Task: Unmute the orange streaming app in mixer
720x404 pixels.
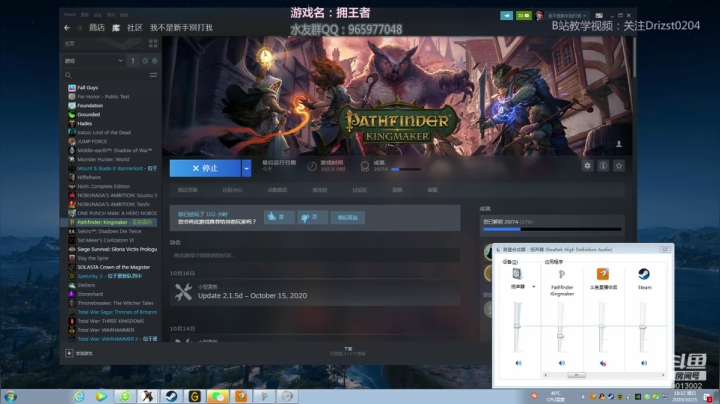Action: pyautogui.click(x=603, y=363)
